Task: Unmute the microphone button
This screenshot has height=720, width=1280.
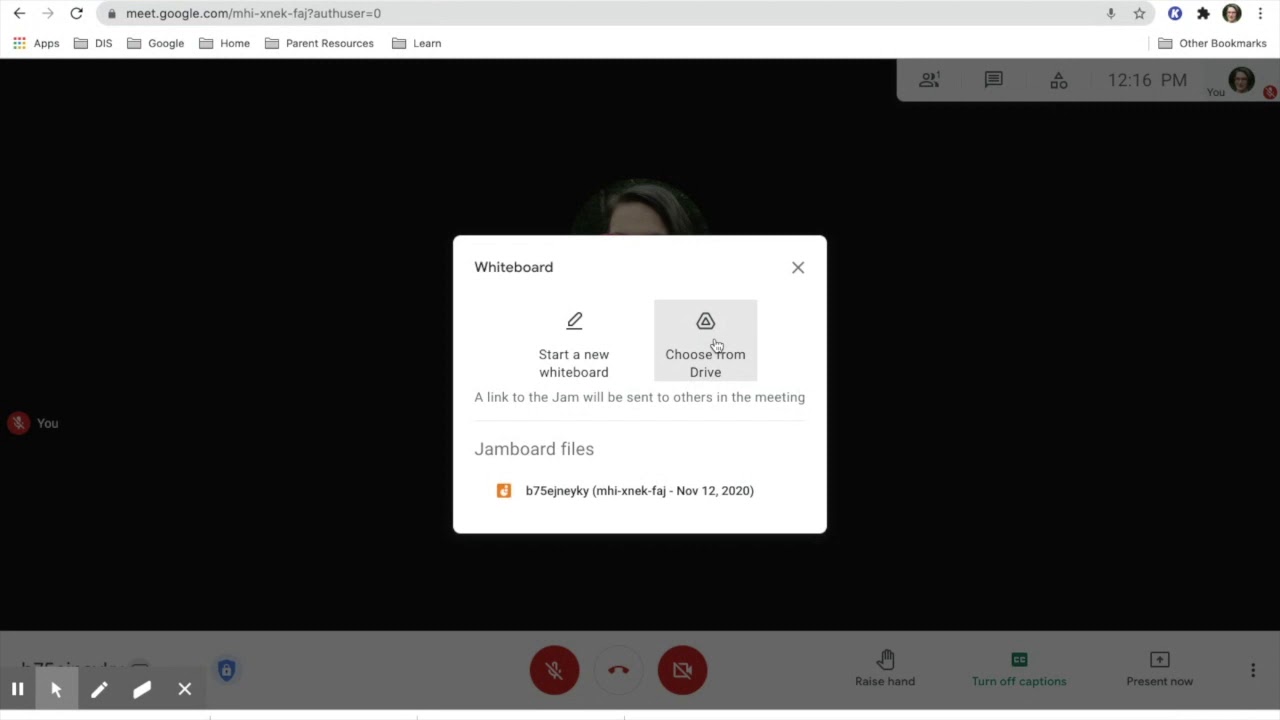Action: pyautogui.click(x=554, y=670)
